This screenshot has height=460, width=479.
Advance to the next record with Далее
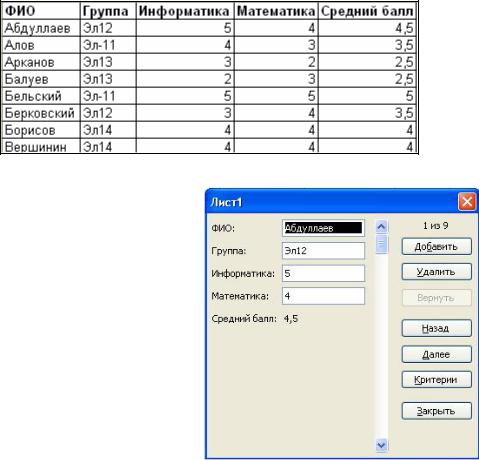click(x=436, y=354)
